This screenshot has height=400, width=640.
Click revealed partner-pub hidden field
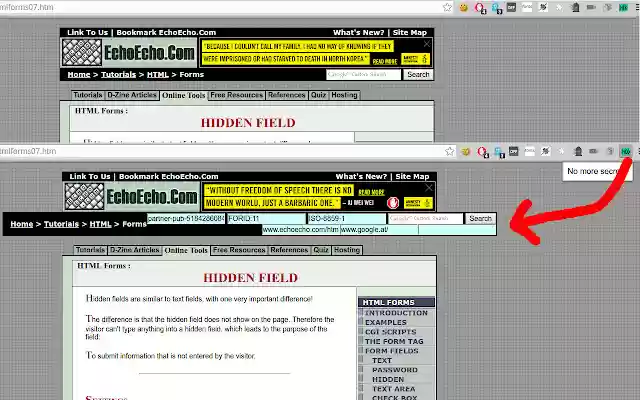186,218
